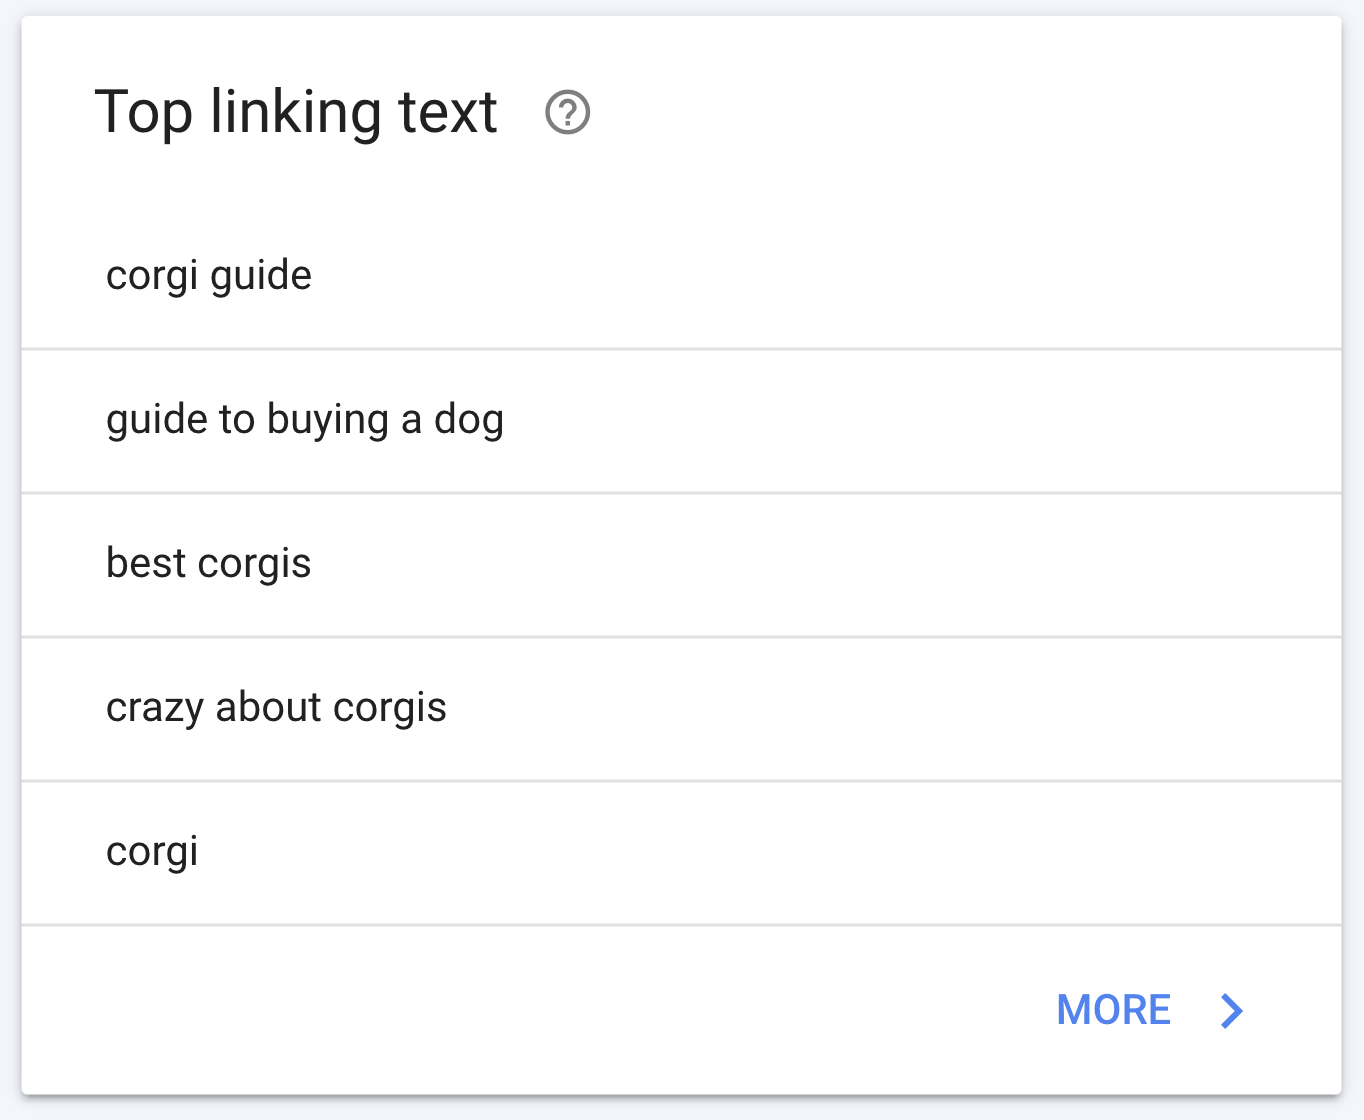Click the 'crazy about corgis' entry
1364x1120 pixels.
(276, 708)
